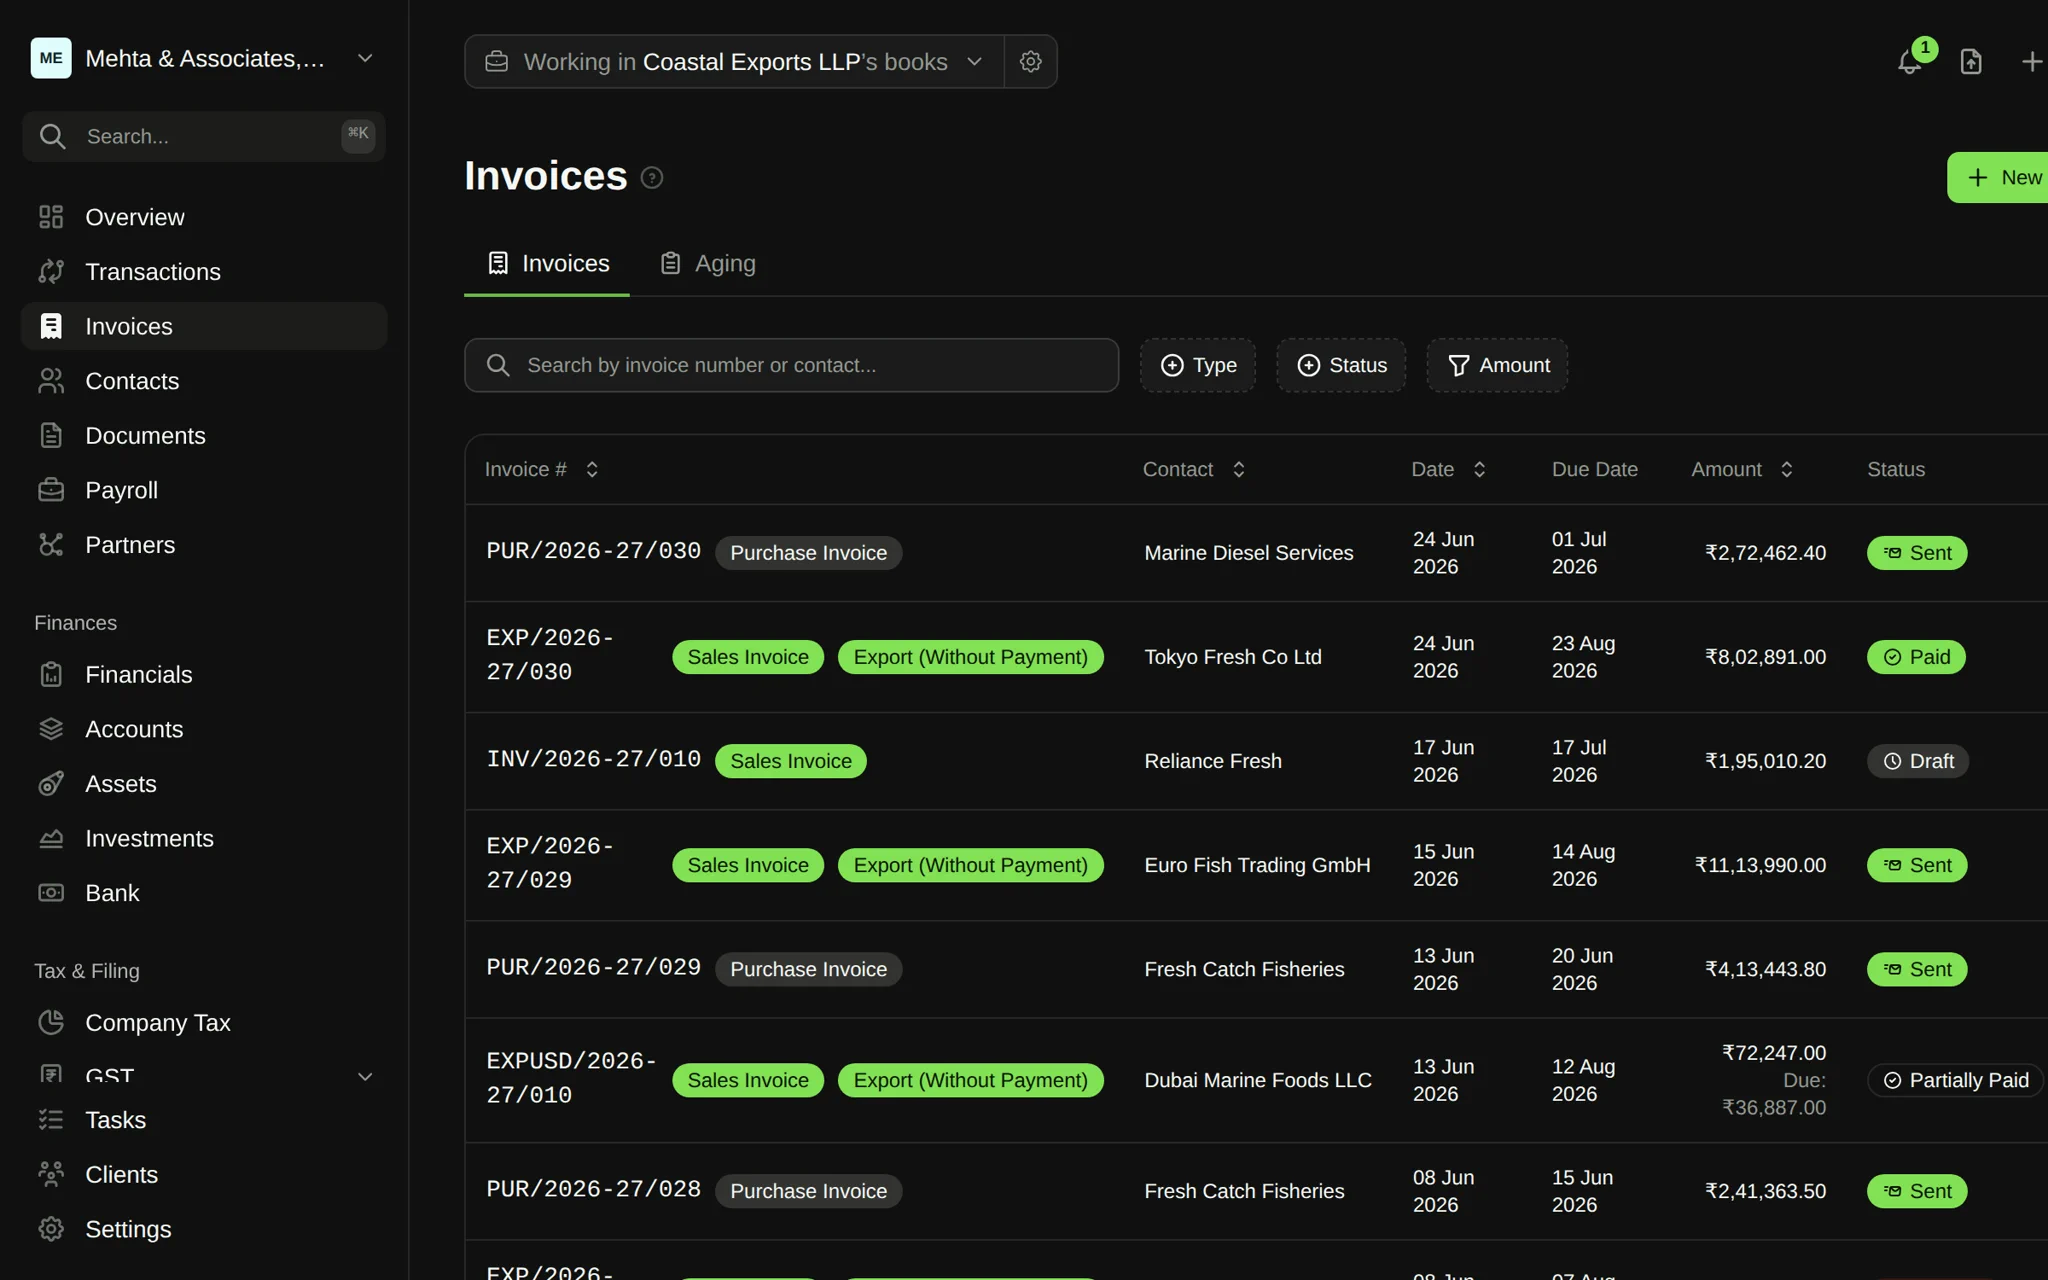Click amount ₹11,13,990.00

click(x=1760, y=865)
